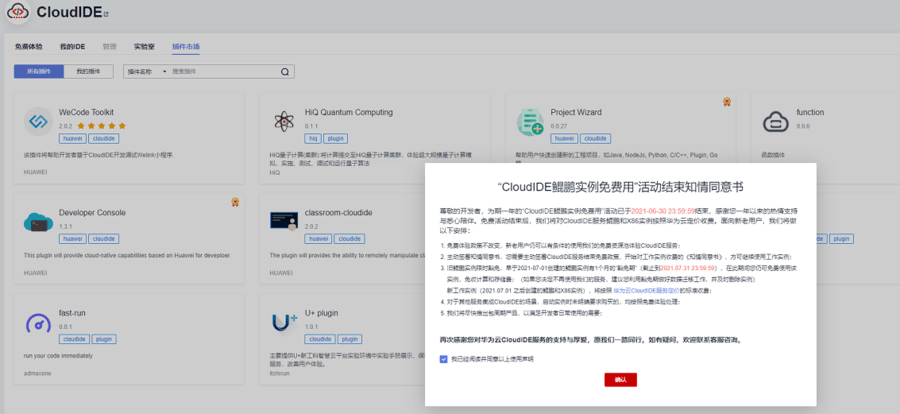Click the version 2.0.2 under WeCode Toolkit
This screenshot has width=900, height=414.
pyautogui.click(x=65, y=126)
